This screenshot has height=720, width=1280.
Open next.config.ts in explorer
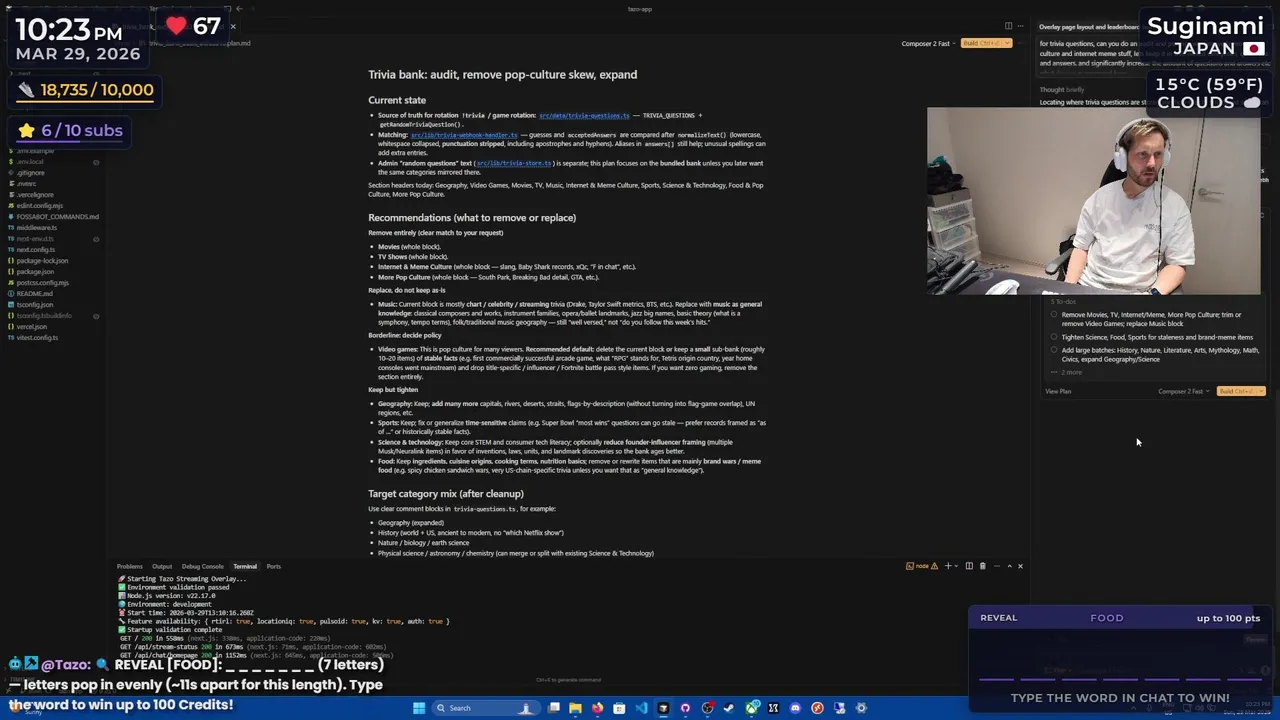pos(35,249)
